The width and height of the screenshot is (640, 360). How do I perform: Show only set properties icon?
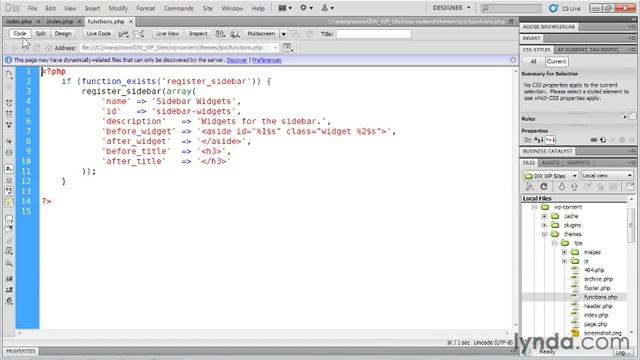(550, 140)
